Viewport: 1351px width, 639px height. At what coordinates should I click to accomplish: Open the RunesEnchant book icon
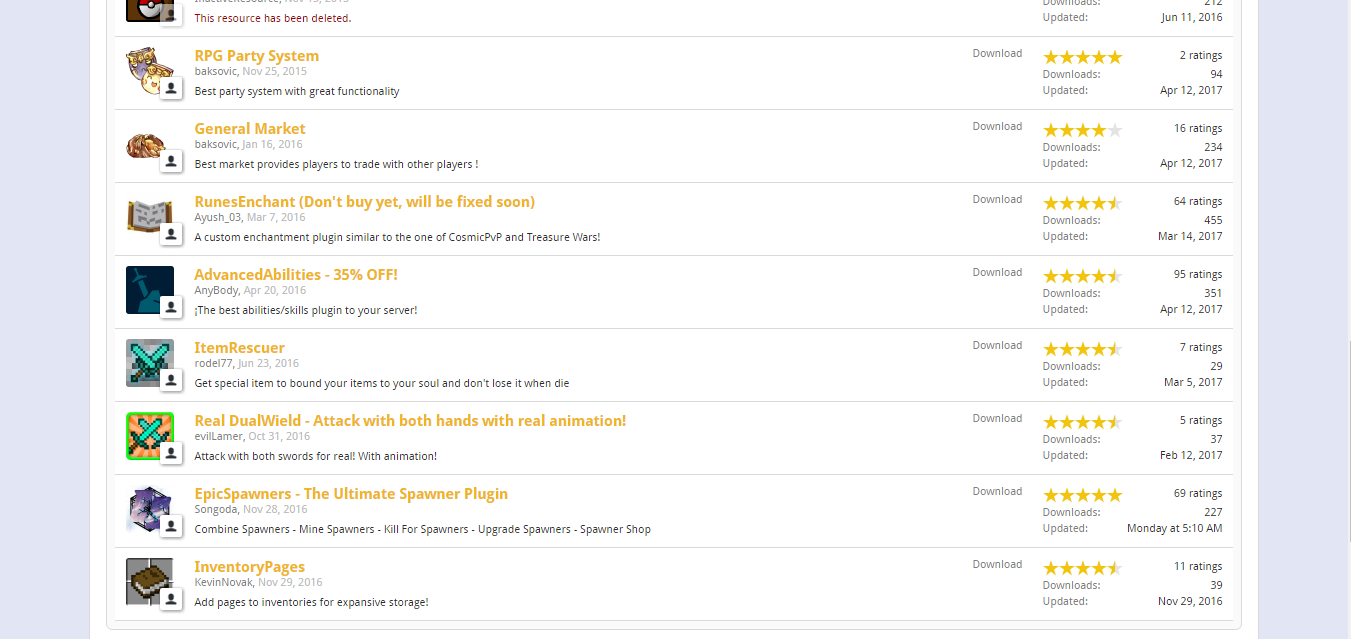tap(146, 215)
